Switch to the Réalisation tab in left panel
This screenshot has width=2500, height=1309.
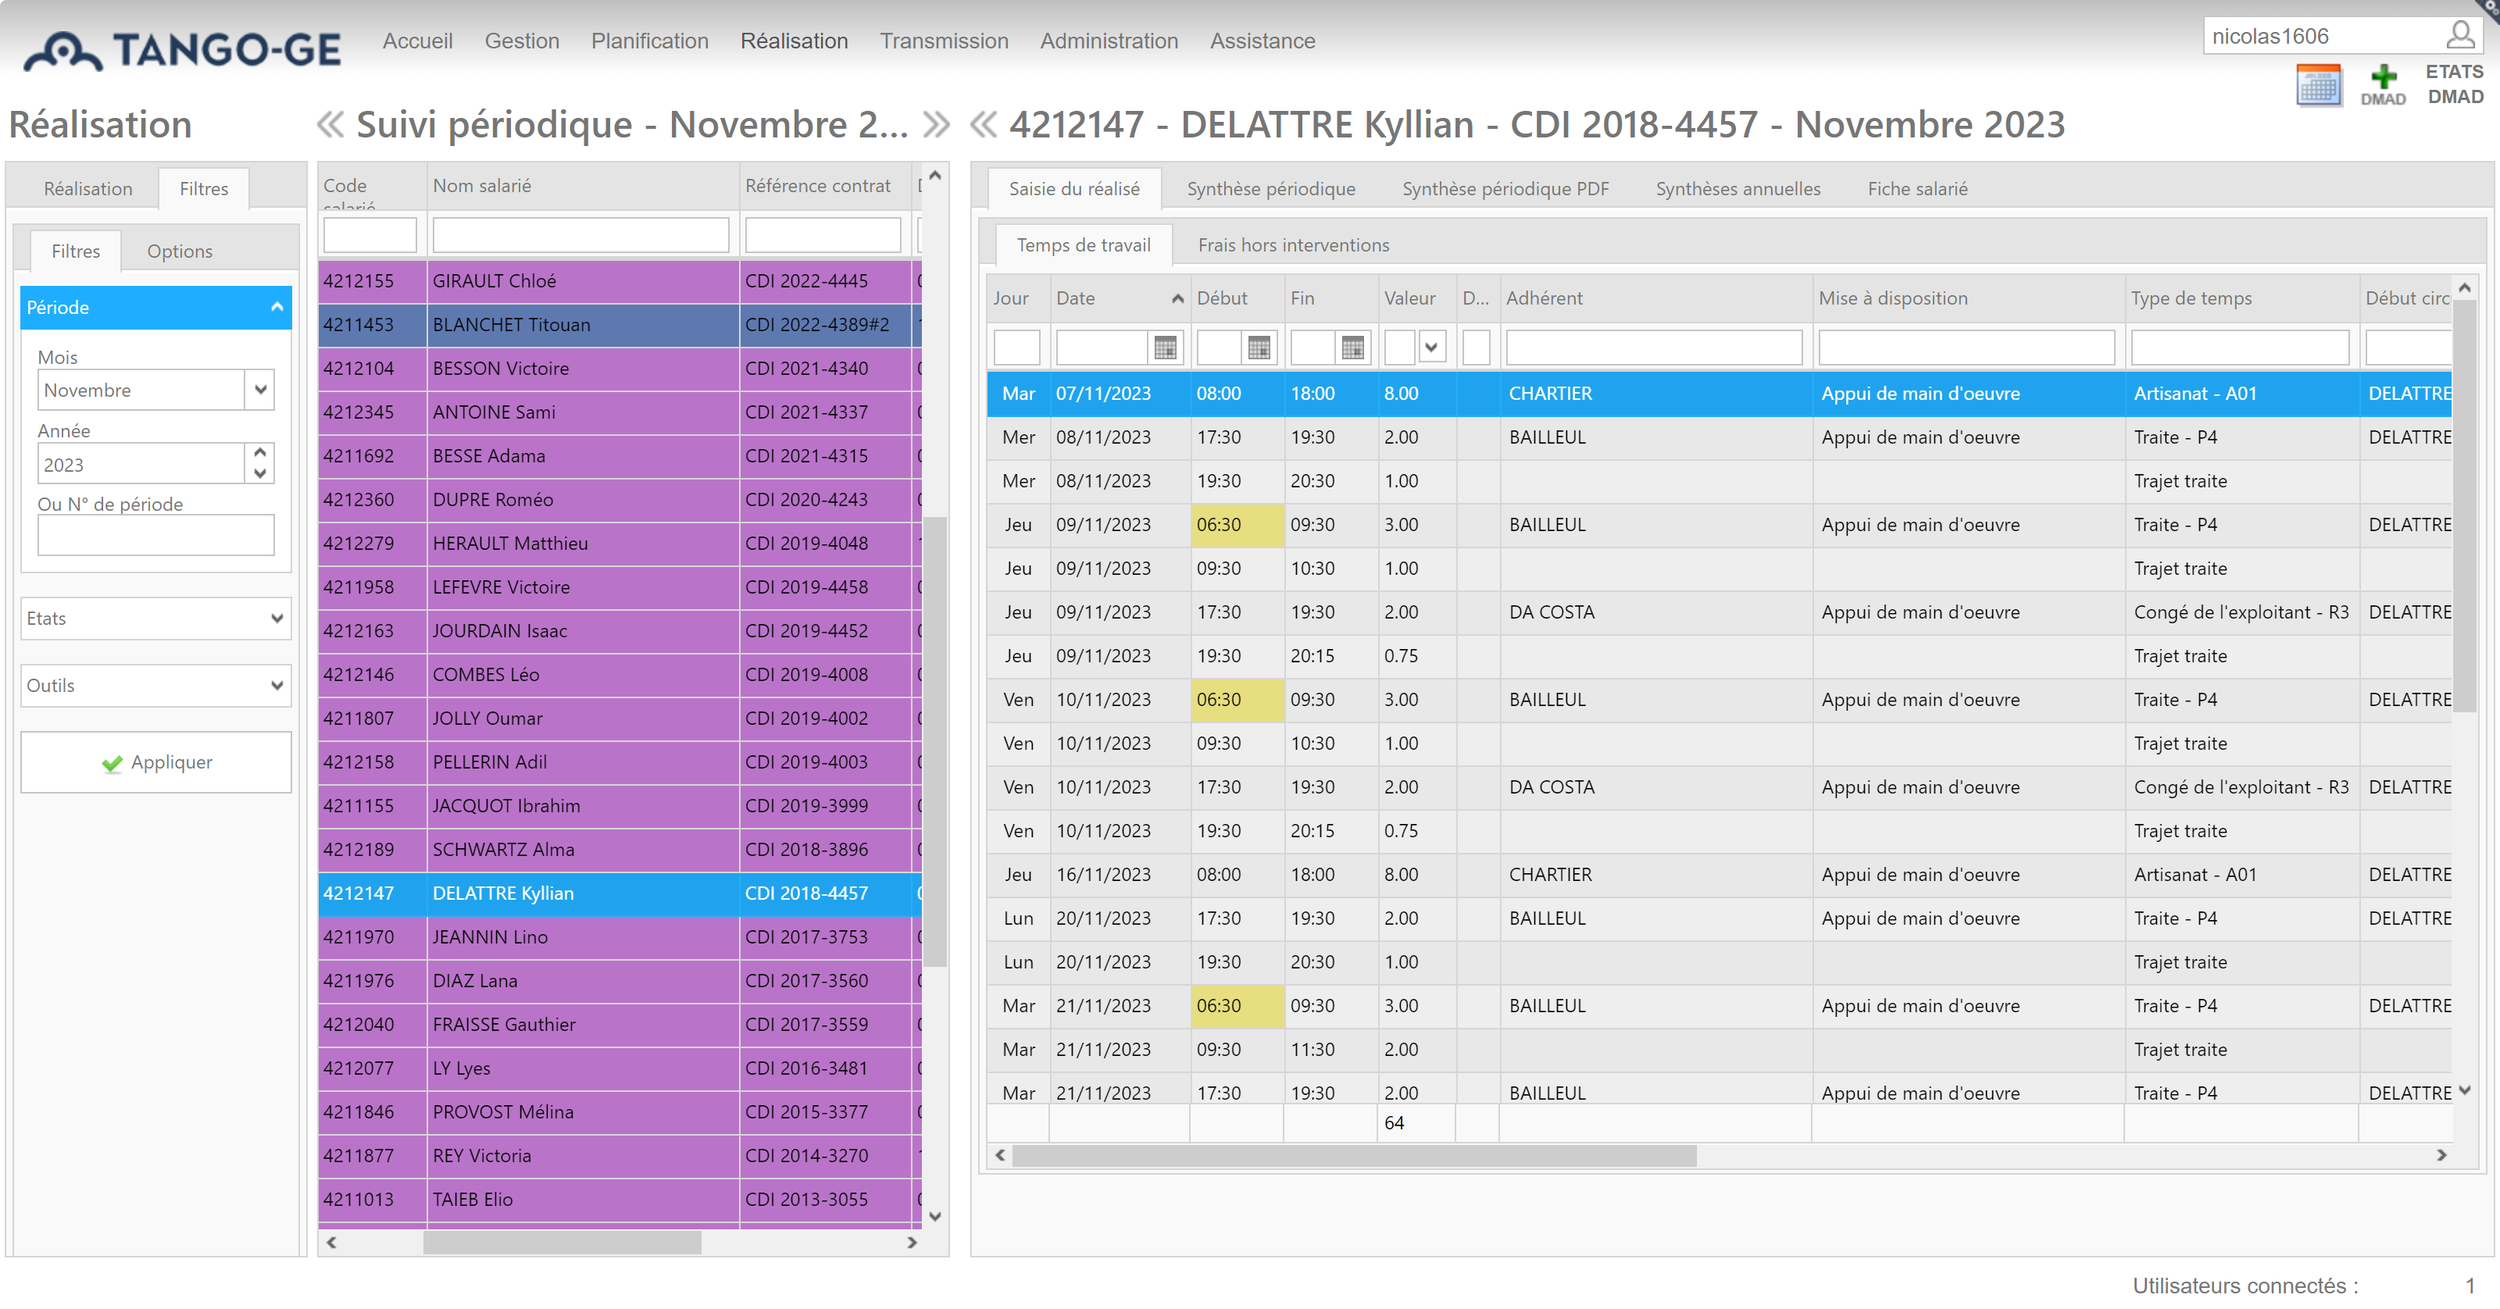point(88,189)
